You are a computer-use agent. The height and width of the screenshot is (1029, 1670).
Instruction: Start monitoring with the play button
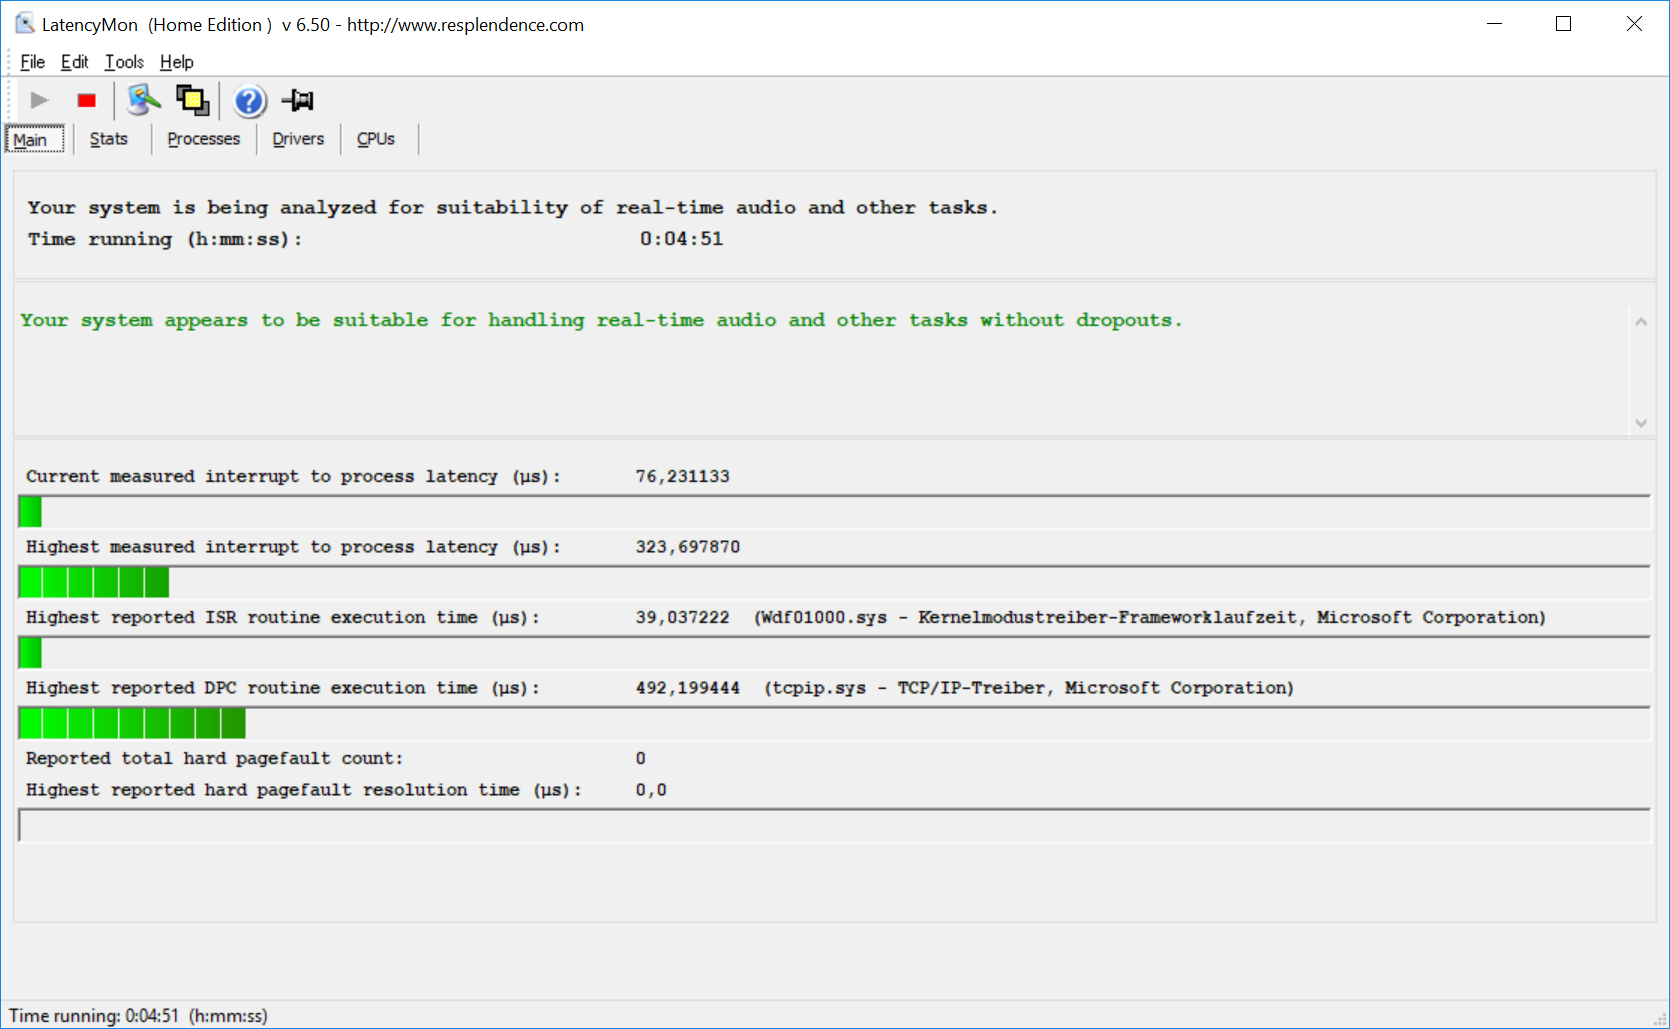pos(40,100)
